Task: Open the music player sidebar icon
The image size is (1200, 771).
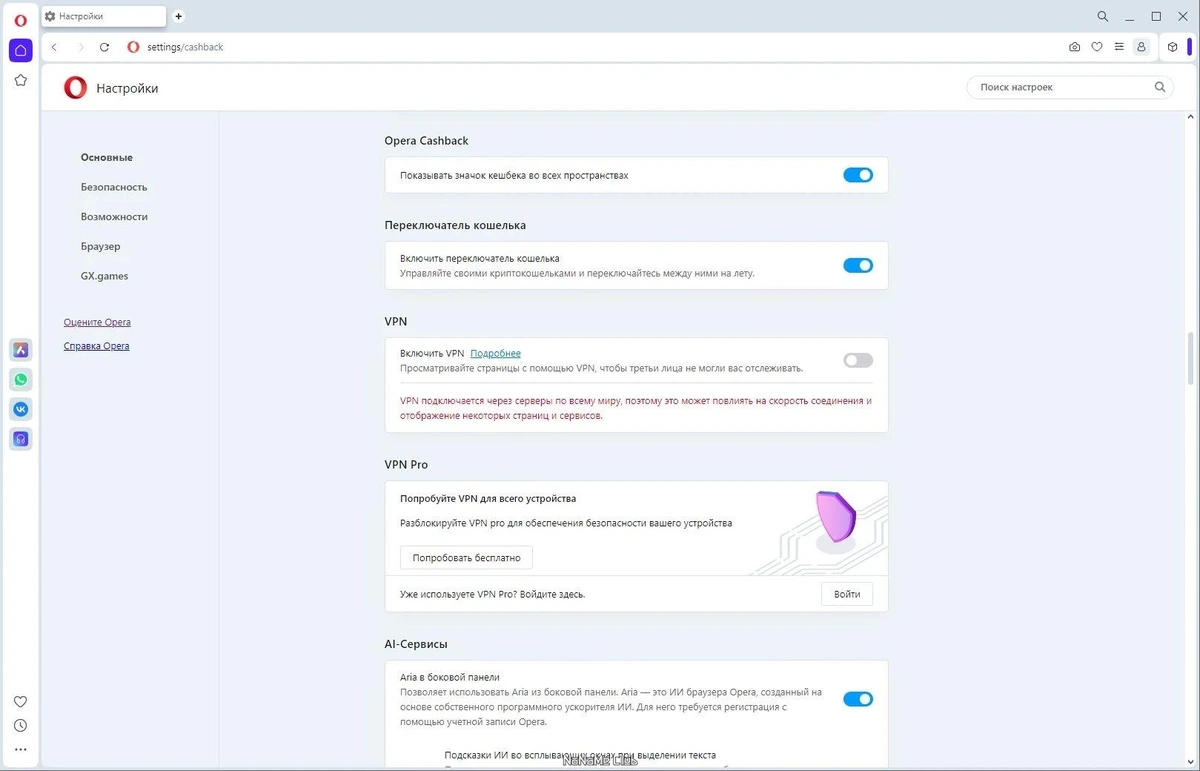Action: pyautogui.click(x=21, y=439)
